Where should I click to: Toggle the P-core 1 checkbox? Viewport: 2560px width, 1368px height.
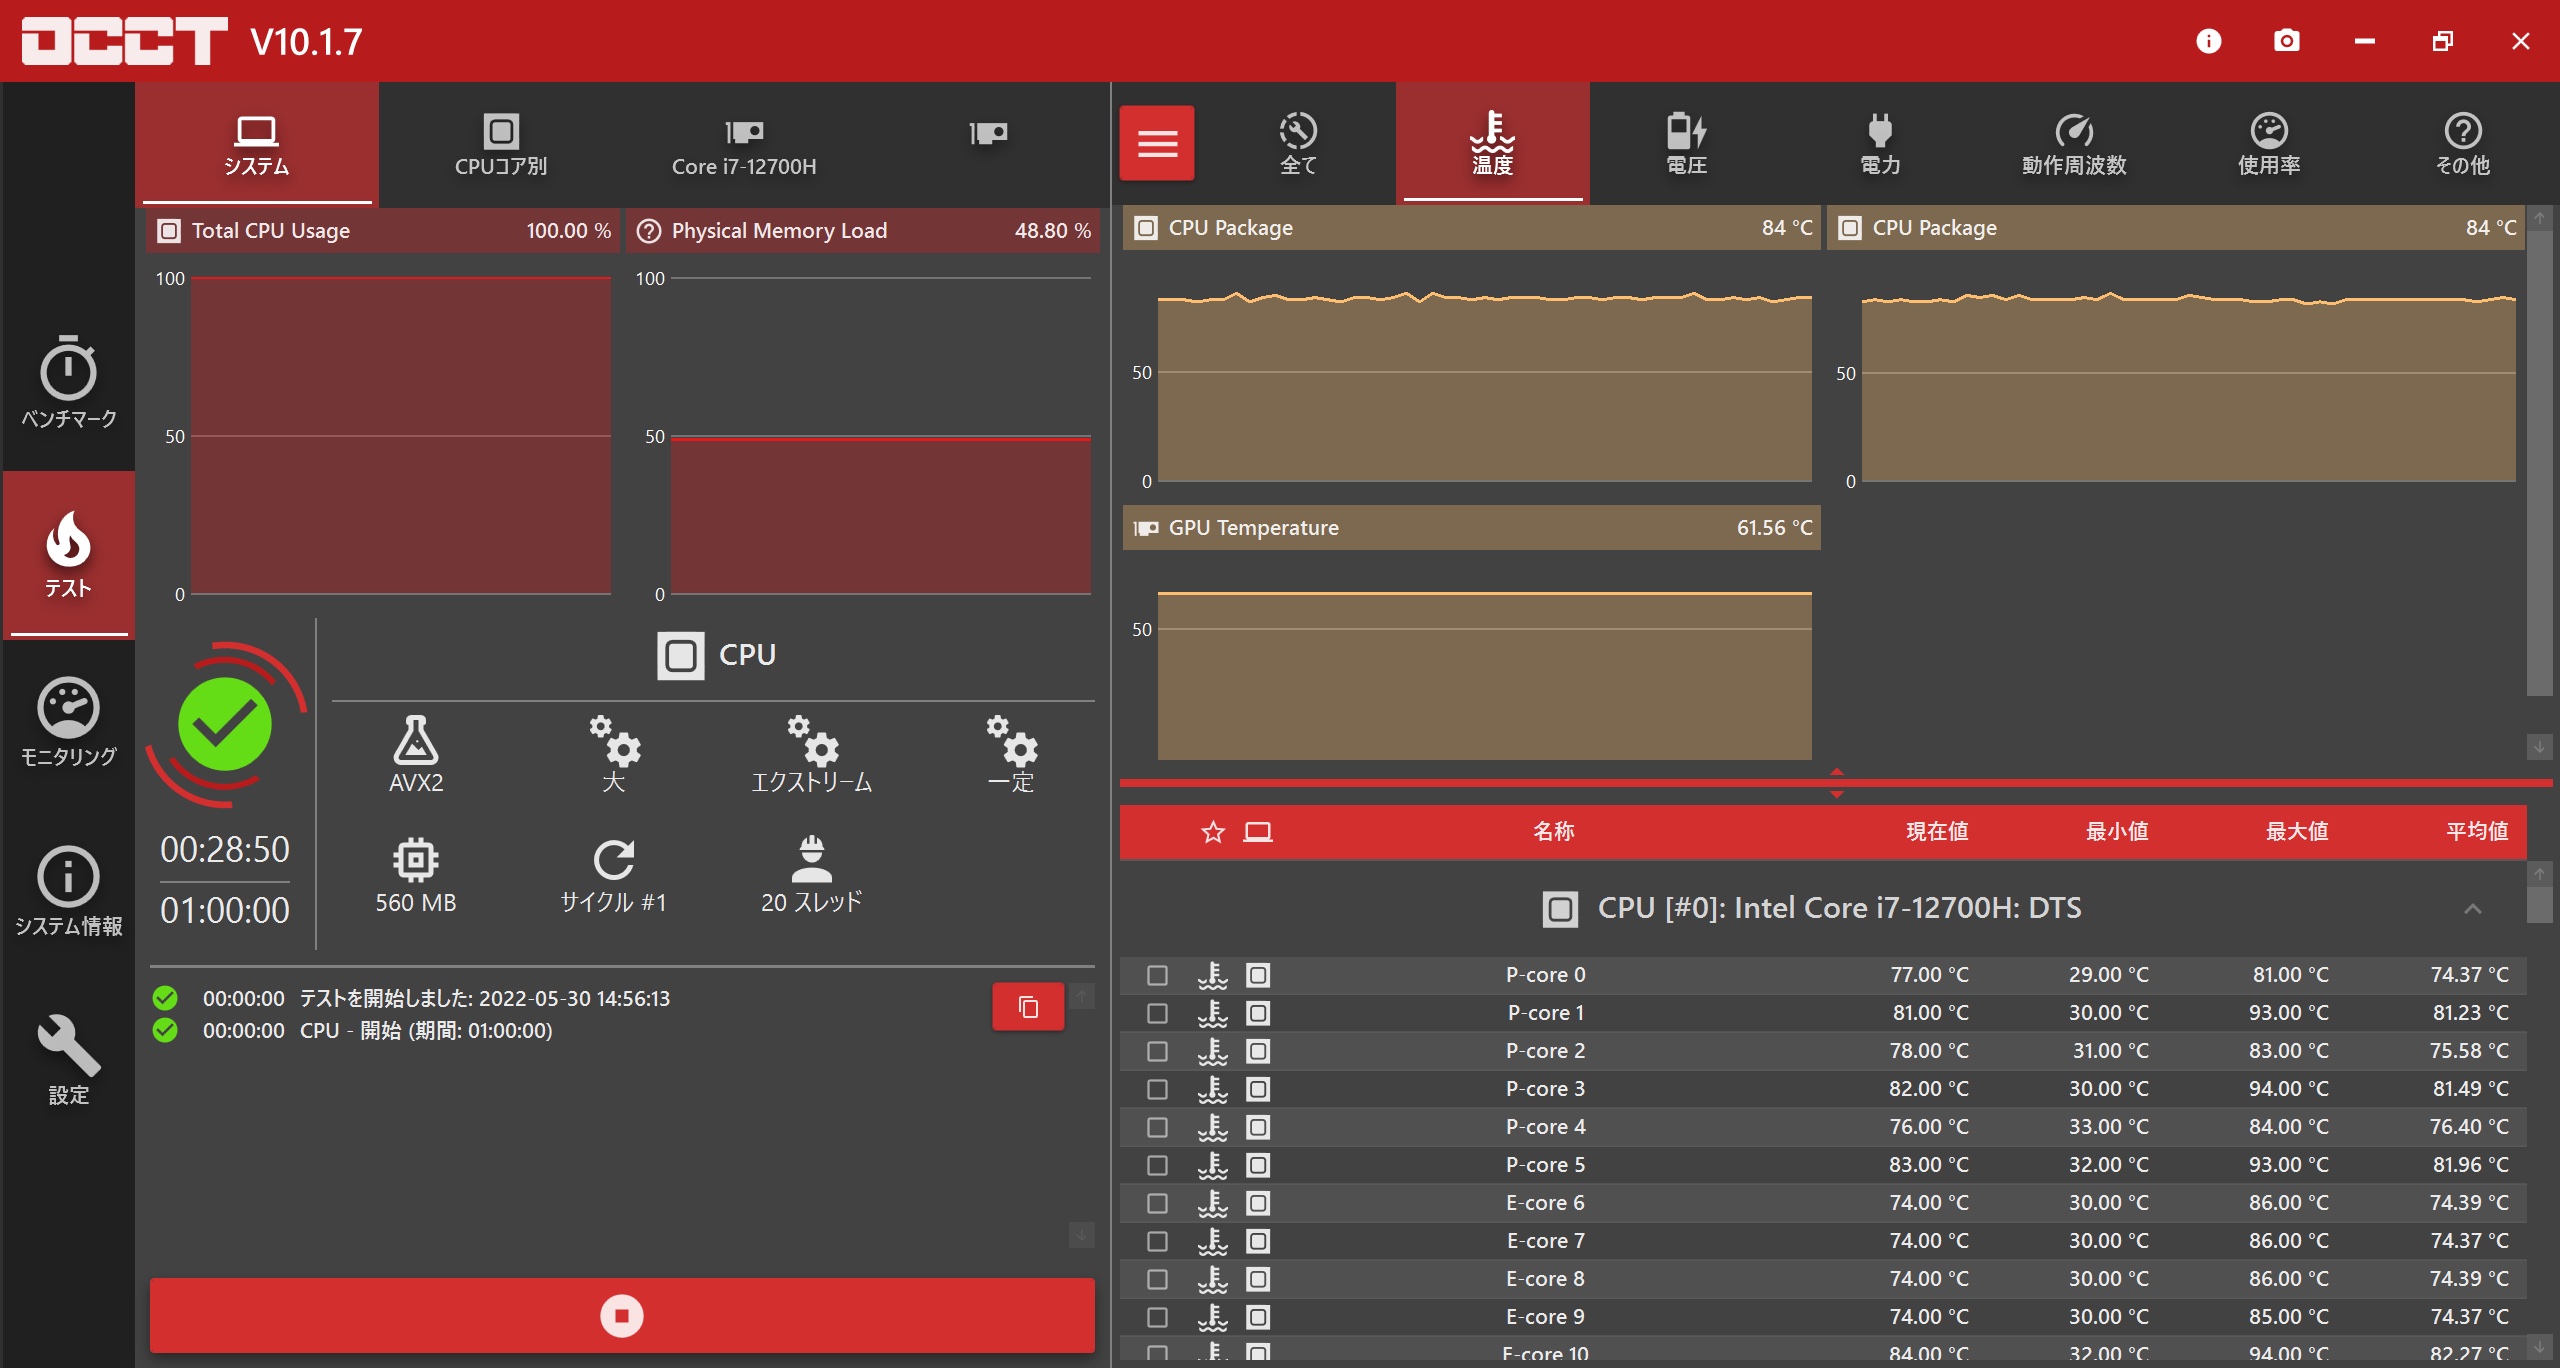point(1157,1013)
